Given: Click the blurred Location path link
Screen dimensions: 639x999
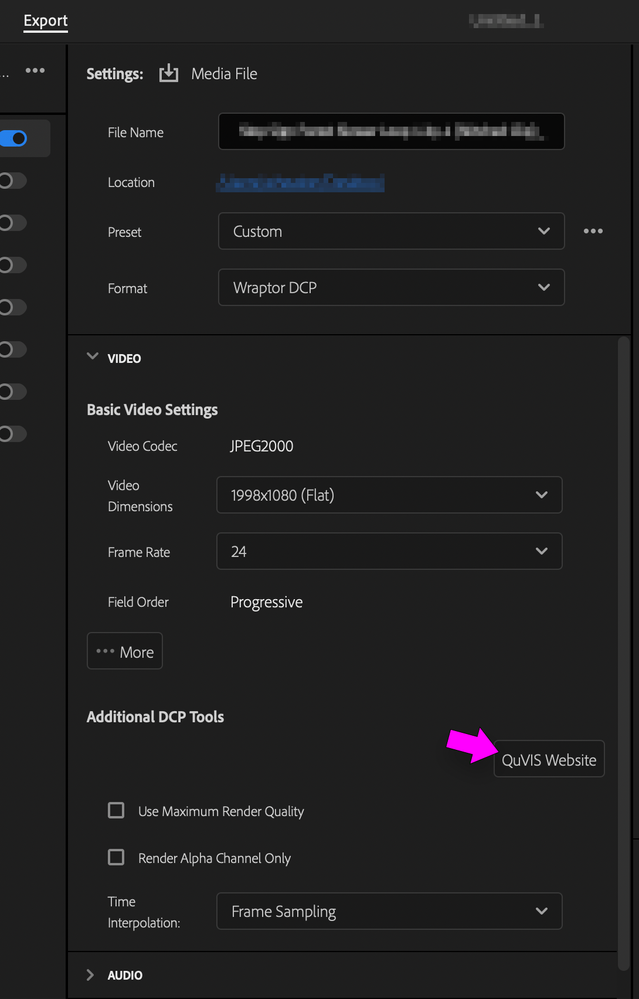Looking at the screenshot, I should (x=300, y=183).
